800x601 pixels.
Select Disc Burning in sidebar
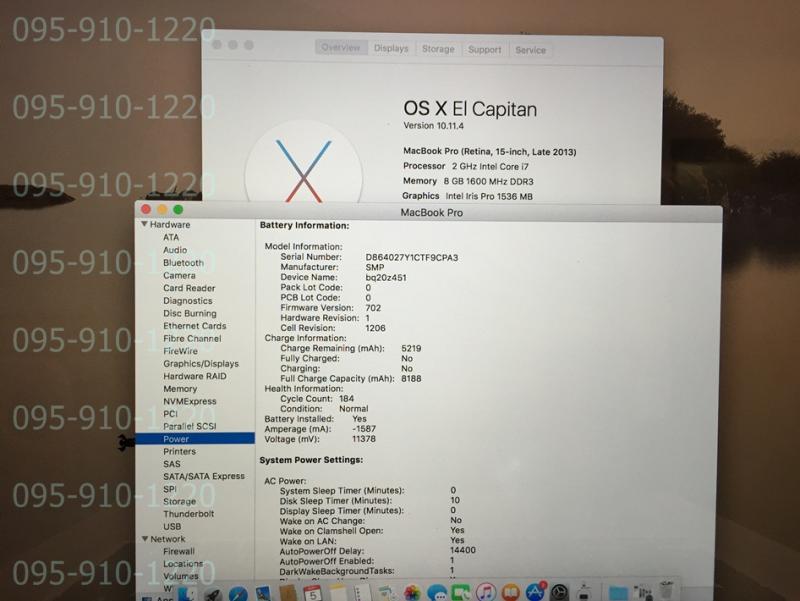pyautogui.click(x=190, y=313)
